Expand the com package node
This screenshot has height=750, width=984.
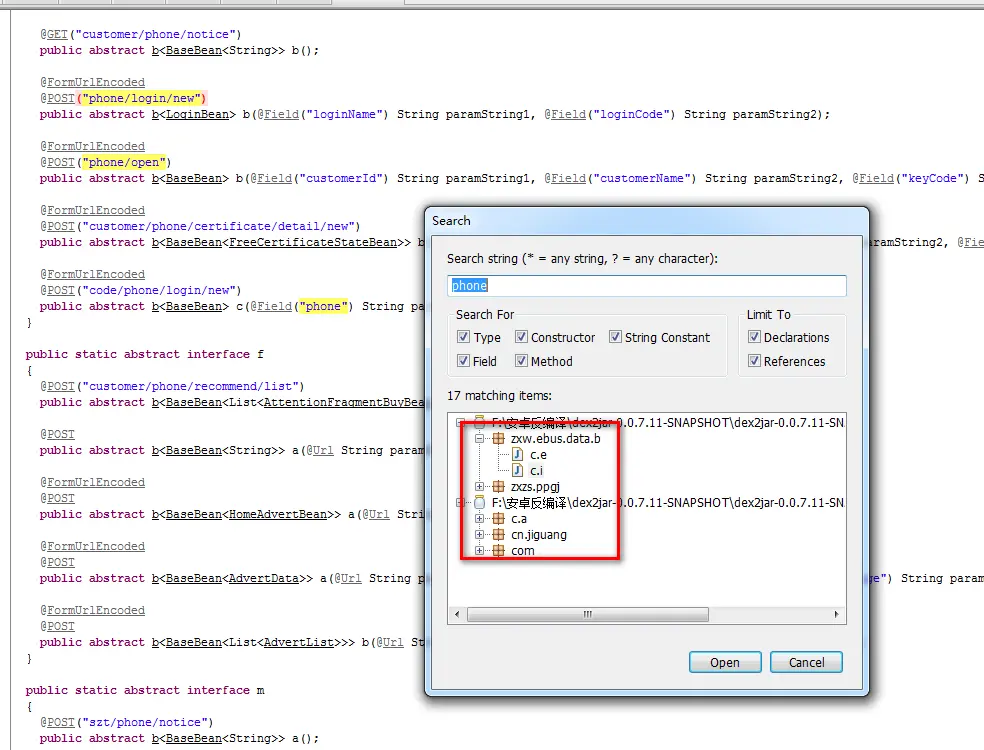(x=479, y=550)
